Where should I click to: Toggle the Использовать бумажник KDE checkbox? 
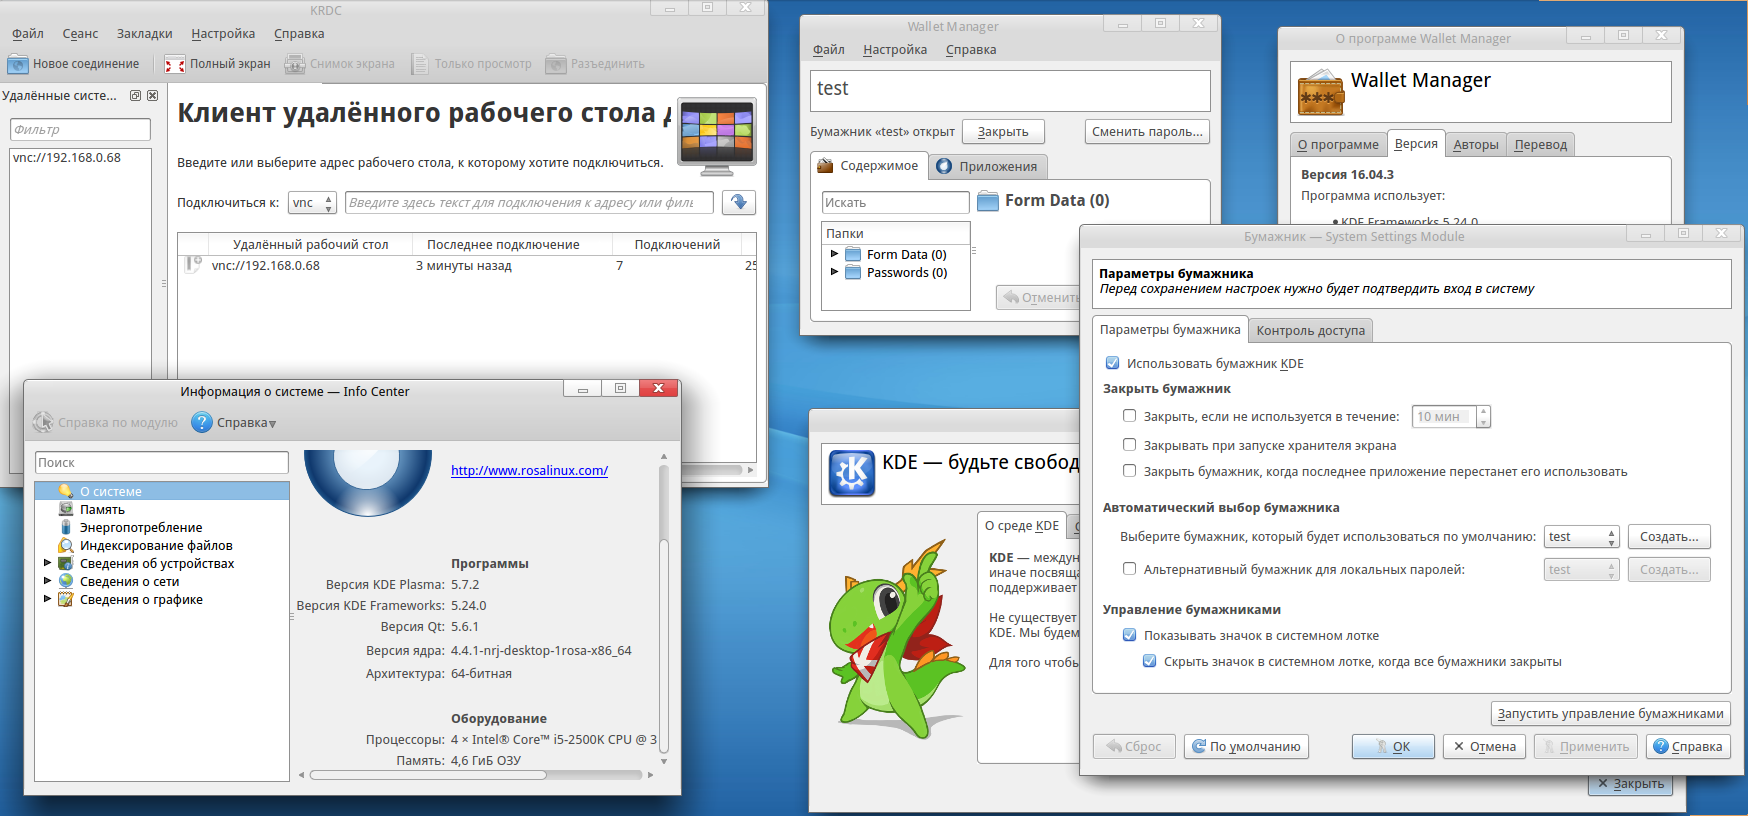[x=1112, y=363]
